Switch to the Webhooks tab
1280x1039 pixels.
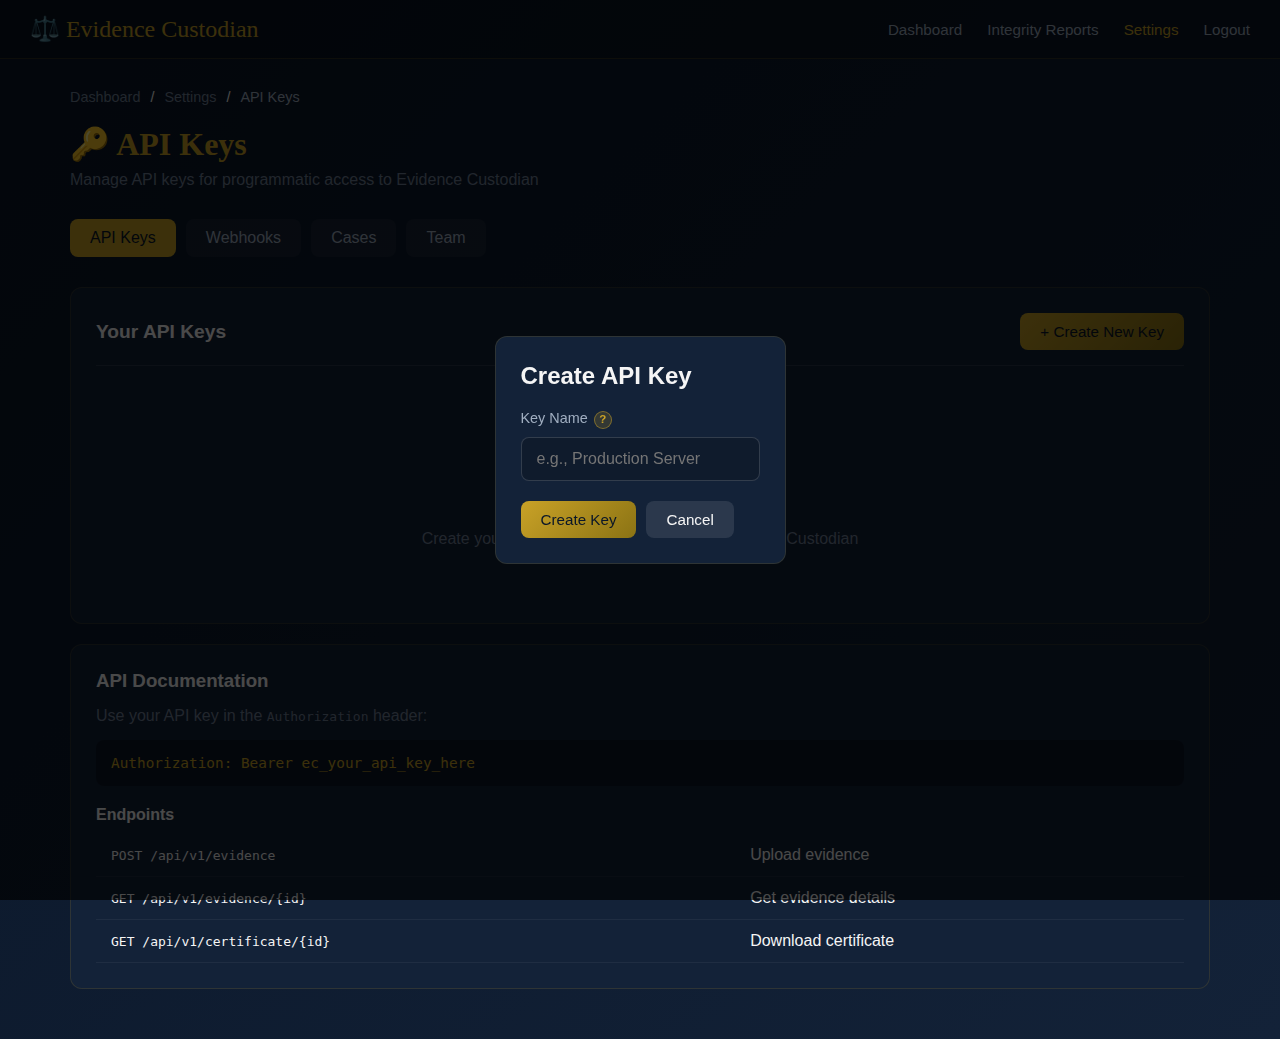(243, 238)
